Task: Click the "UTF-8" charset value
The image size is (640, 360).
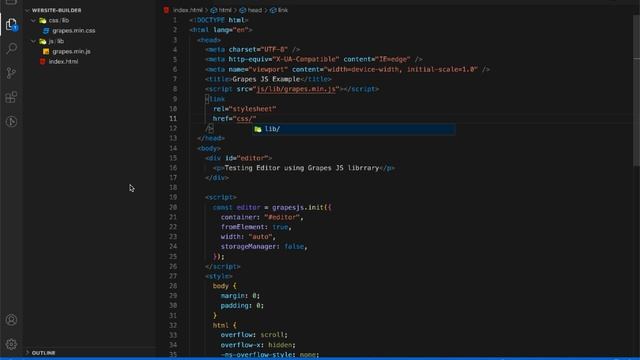Action: [x=274, y=49]
